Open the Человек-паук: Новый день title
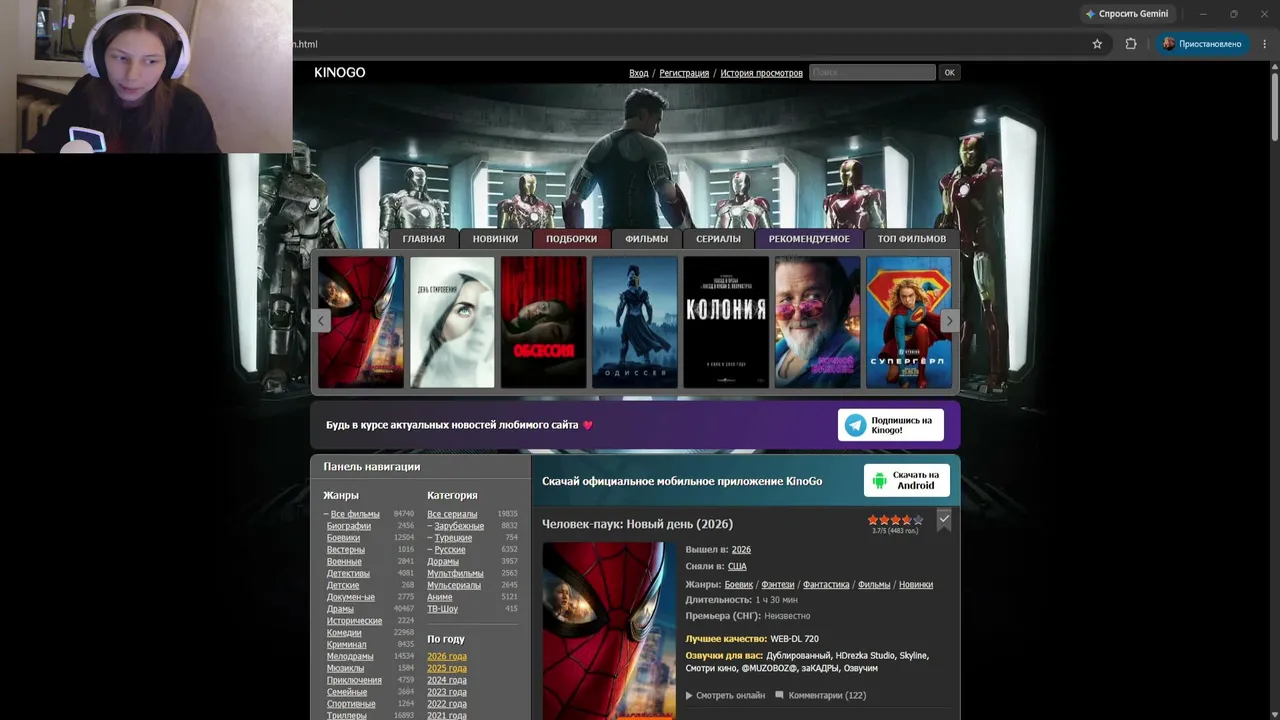 (x=637, y=524)
